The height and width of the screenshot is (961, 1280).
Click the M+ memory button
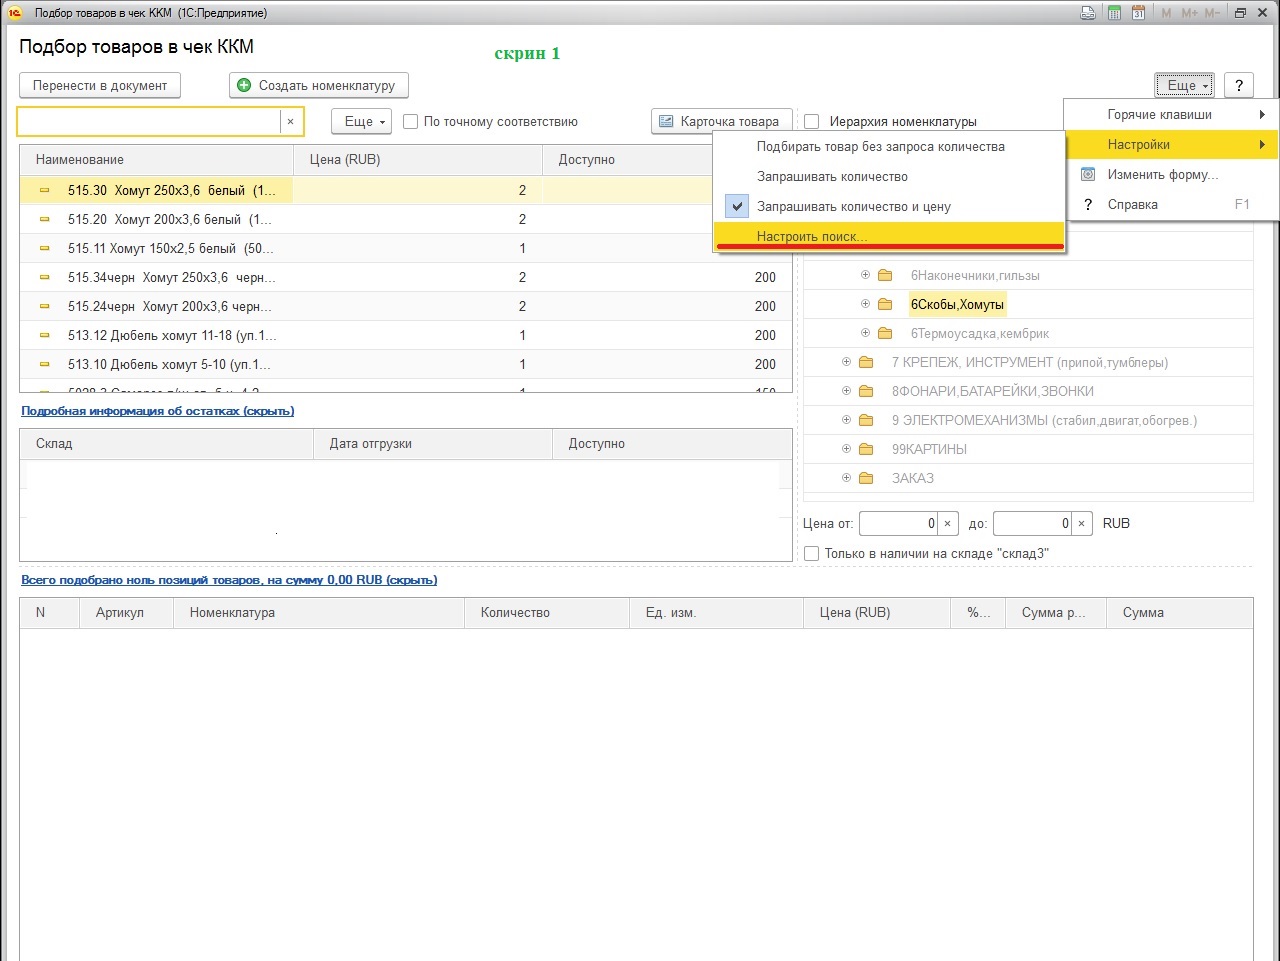1189,13
